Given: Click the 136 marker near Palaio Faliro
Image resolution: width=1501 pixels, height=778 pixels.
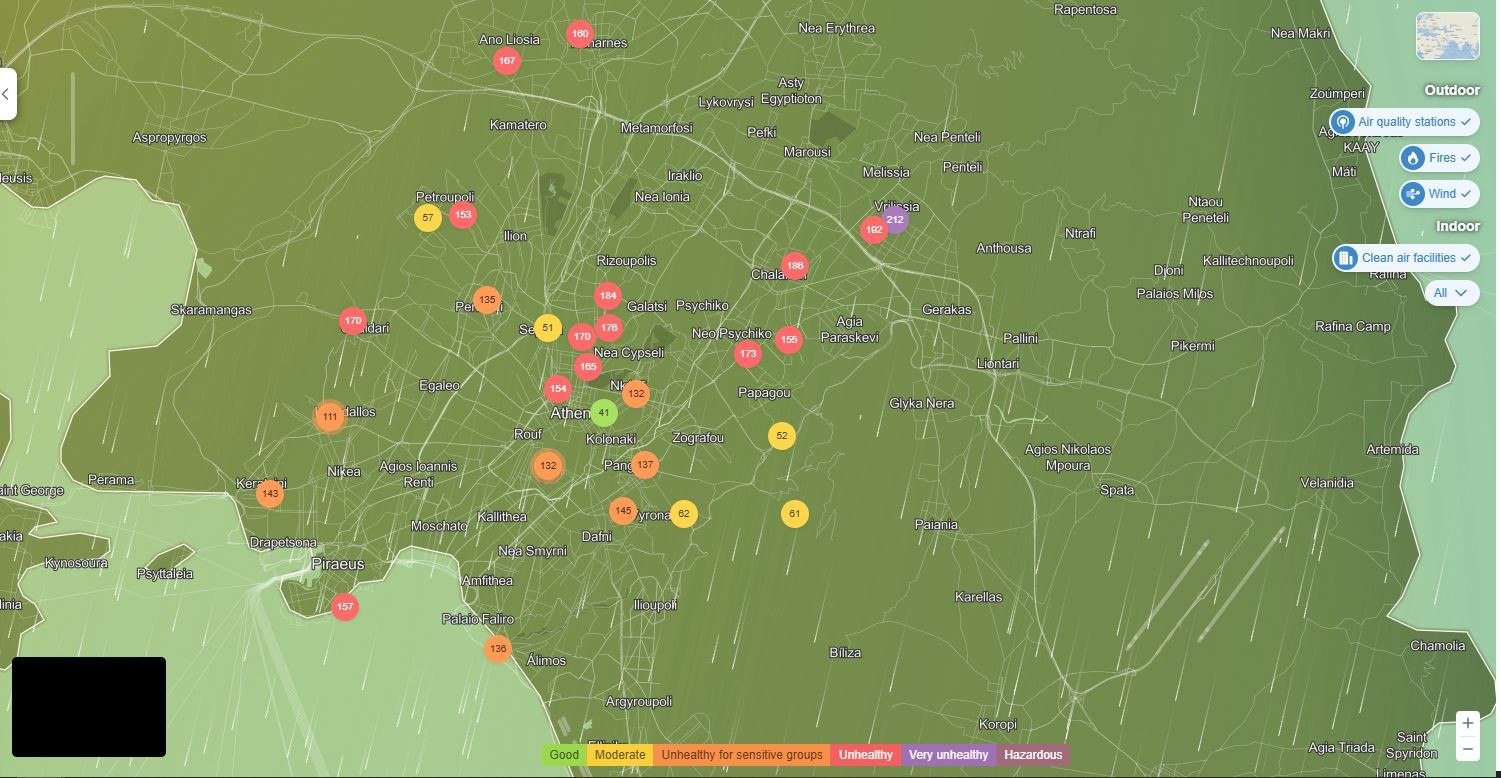Looking at the screenshot, I should click(498, 649).
